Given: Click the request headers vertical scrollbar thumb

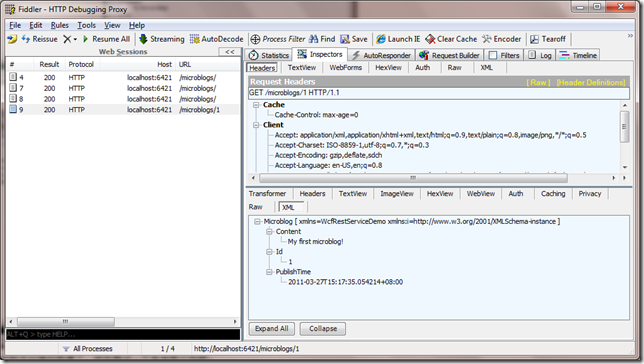Looking at the screenshot, I should click(624, 127).
